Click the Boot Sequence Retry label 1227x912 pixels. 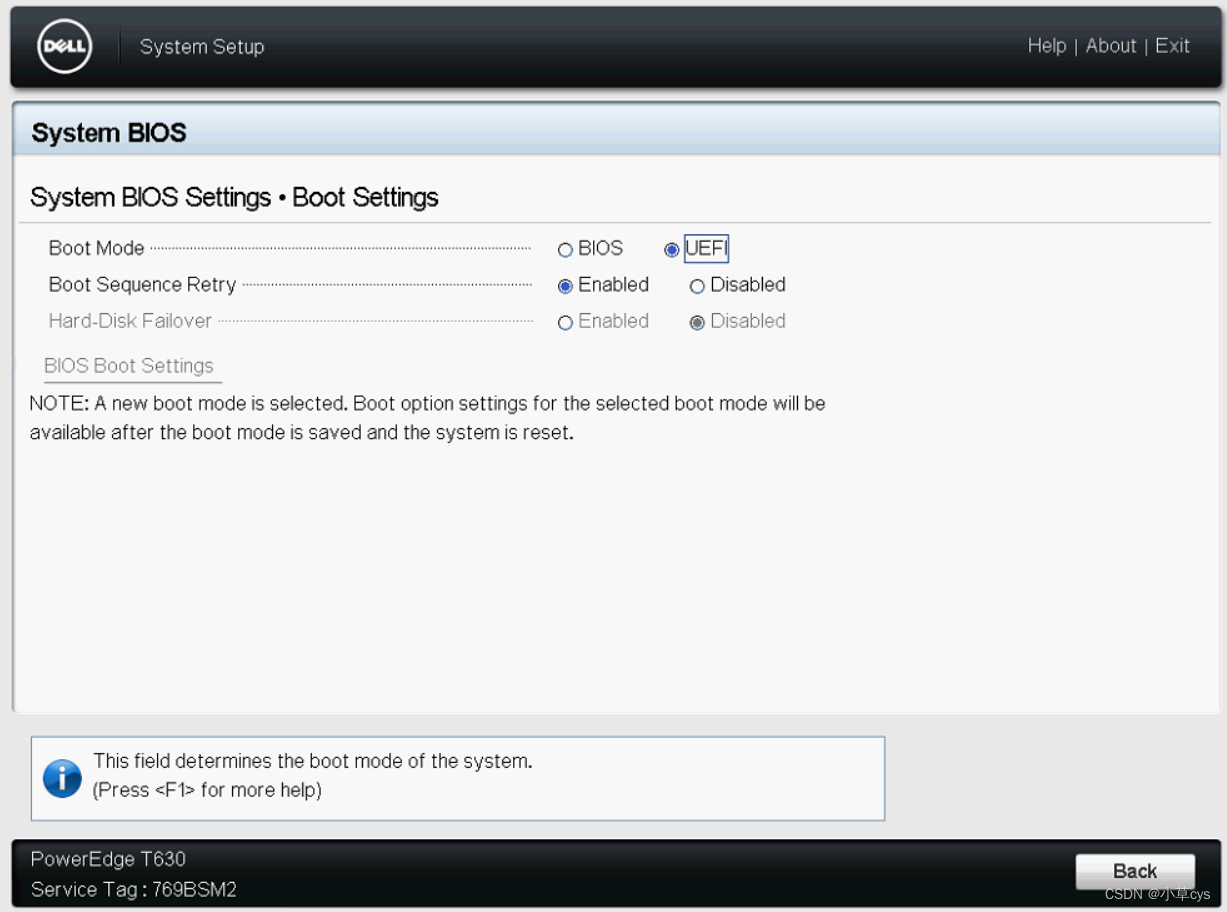tap(142, 285)
